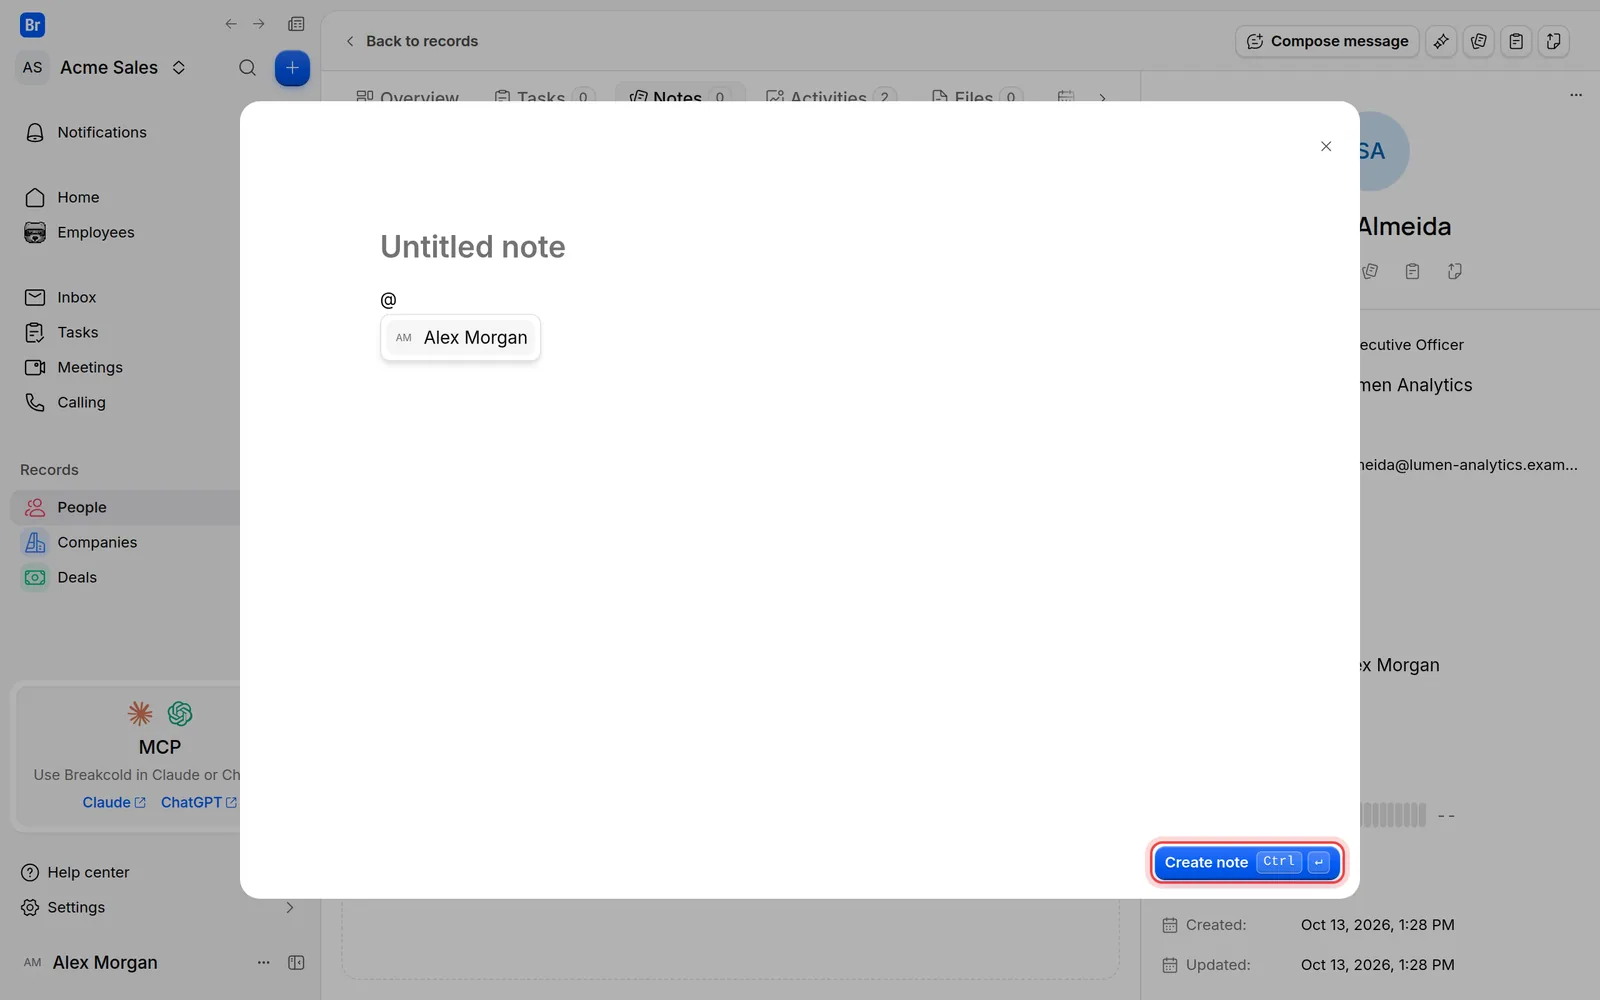Expand Settings with its chevron
Viewport: 1600px width, 1000px height.
[290, 907]
